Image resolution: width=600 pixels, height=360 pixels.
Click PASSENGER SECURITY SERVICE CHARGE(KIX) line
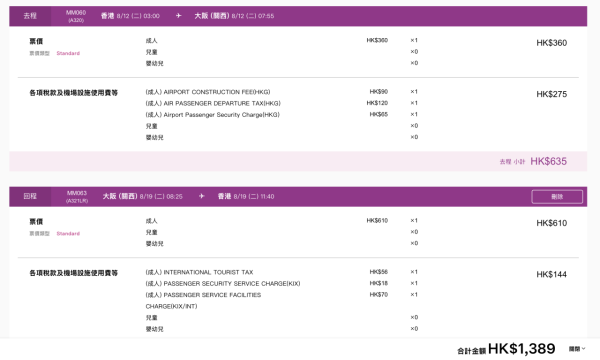coord(223,283)
